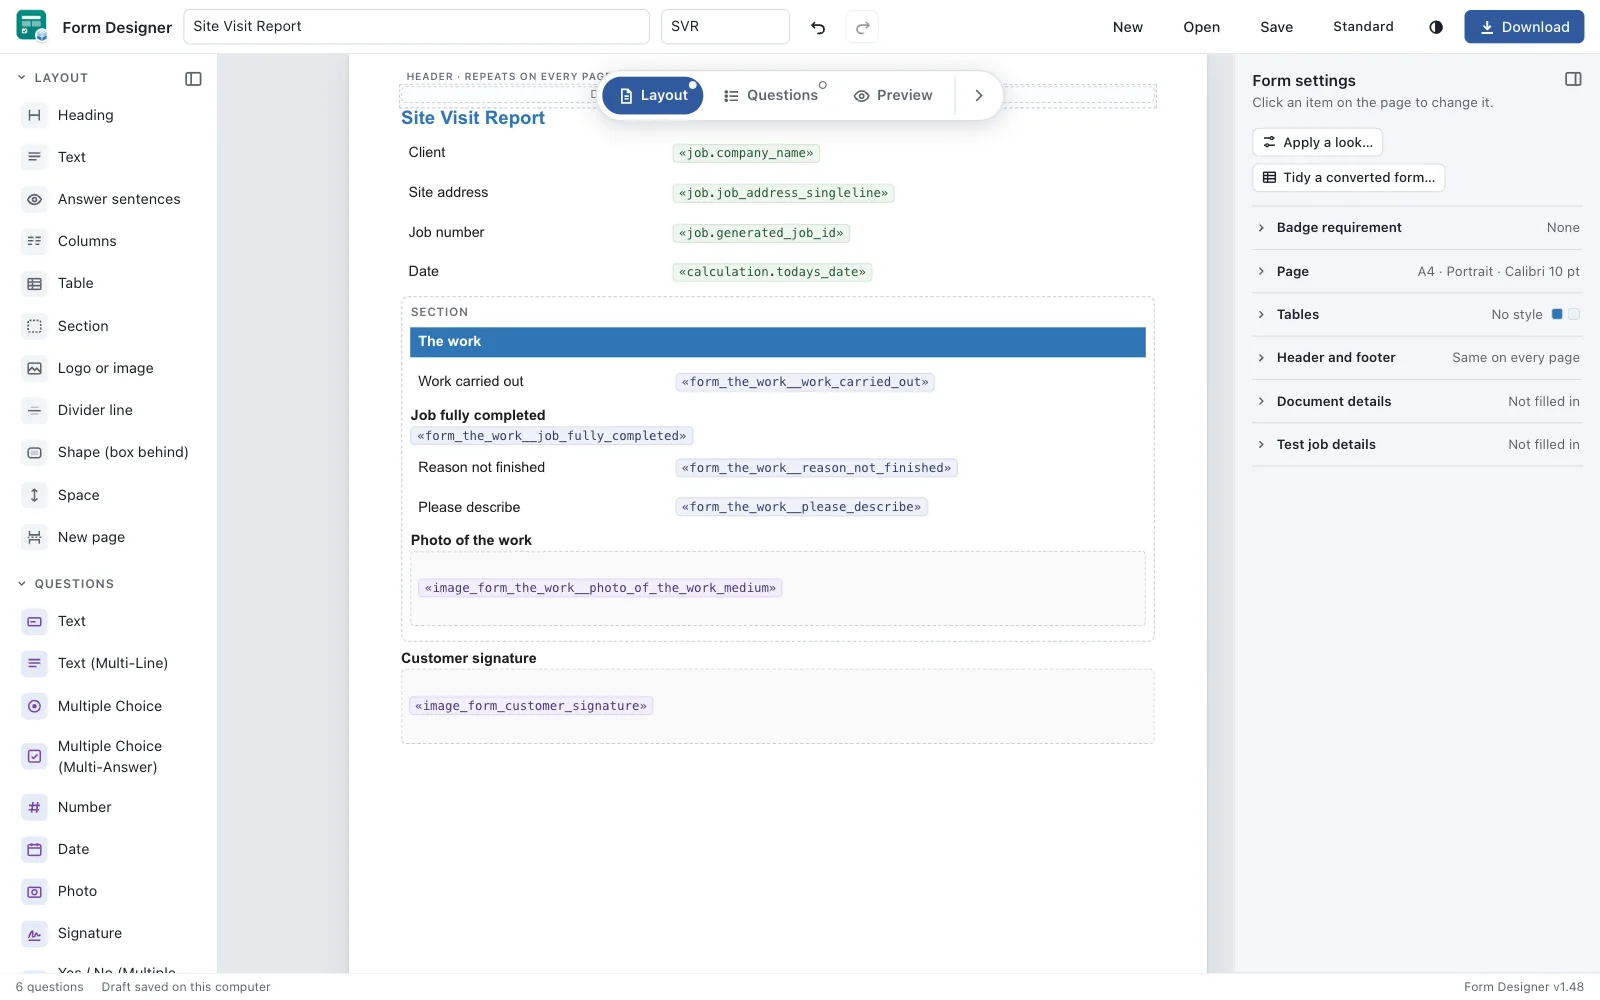The image size is (1600, 1000).
Task: Add a Heading layout element
Action: click(109, 115)
